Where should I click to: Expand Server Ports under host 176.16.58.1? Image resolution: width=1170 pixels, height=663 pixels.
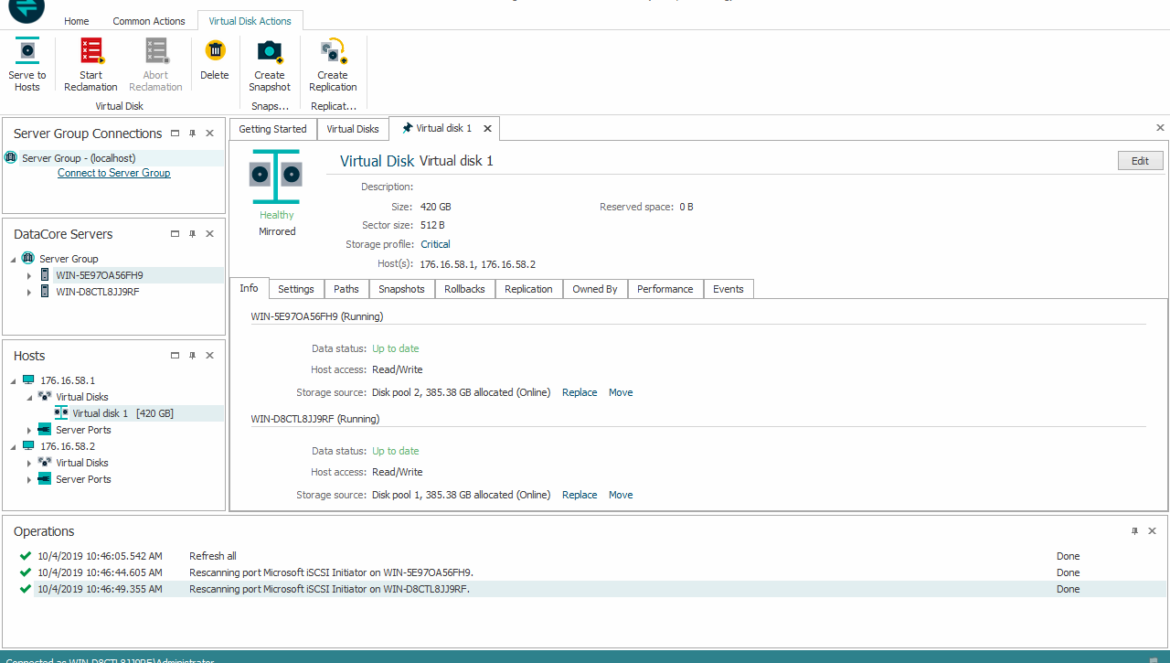pos(29,430)
